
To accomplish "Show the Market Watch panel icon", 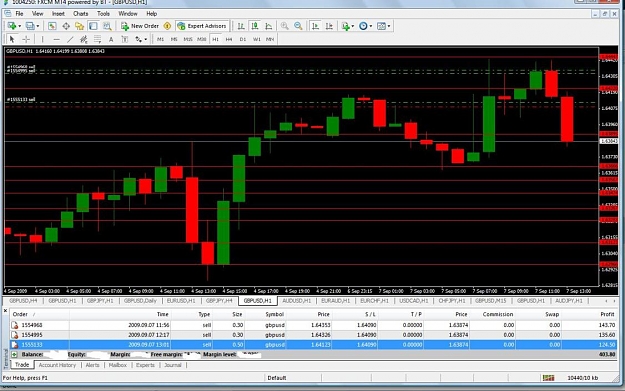I will point(52,26).
